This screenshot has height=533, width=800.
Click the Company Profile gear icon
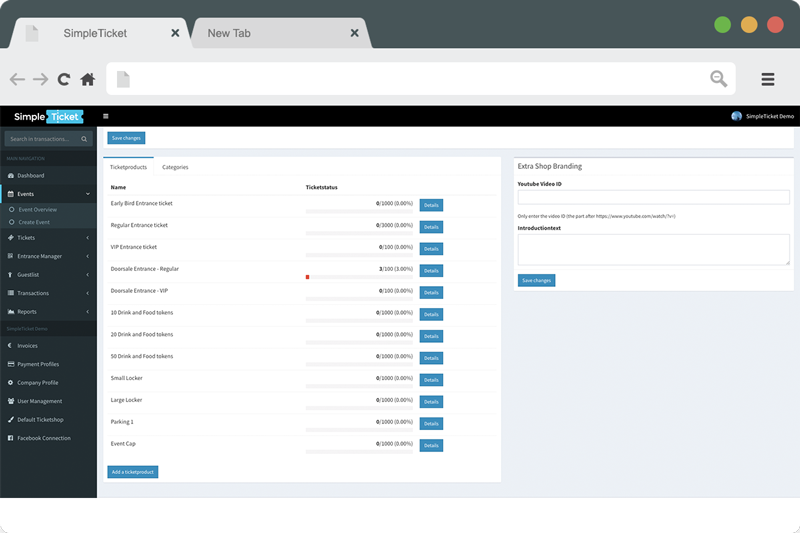pos(11,383)
